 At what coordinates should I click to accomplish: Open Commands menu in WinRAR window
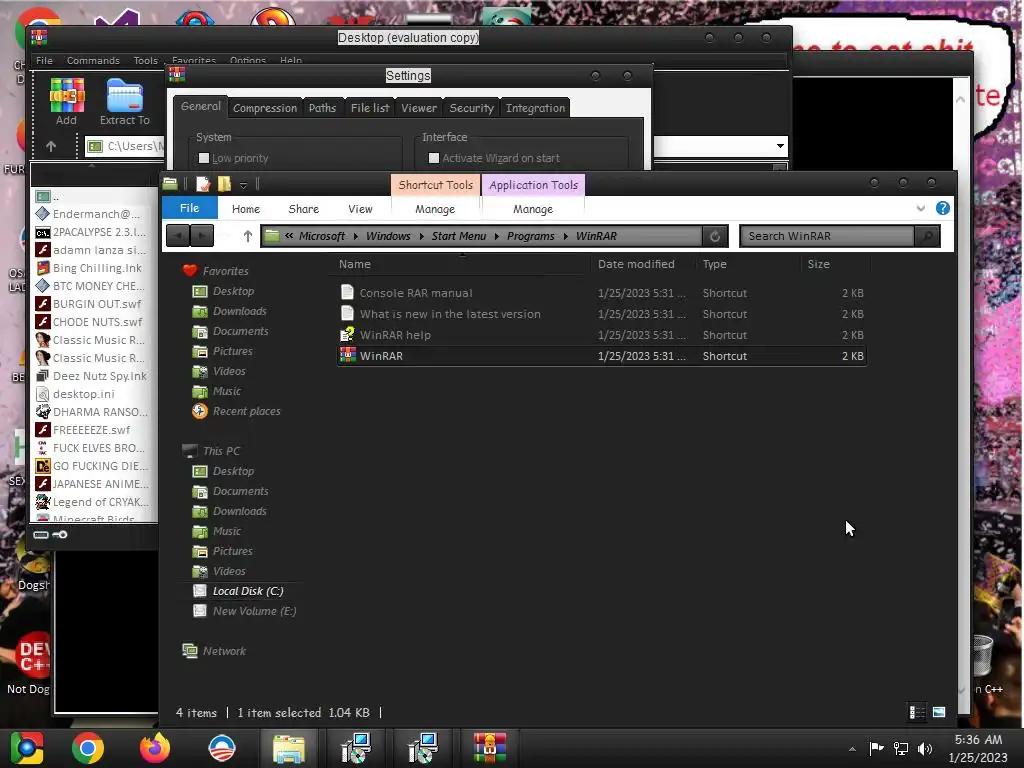(93, 60)
